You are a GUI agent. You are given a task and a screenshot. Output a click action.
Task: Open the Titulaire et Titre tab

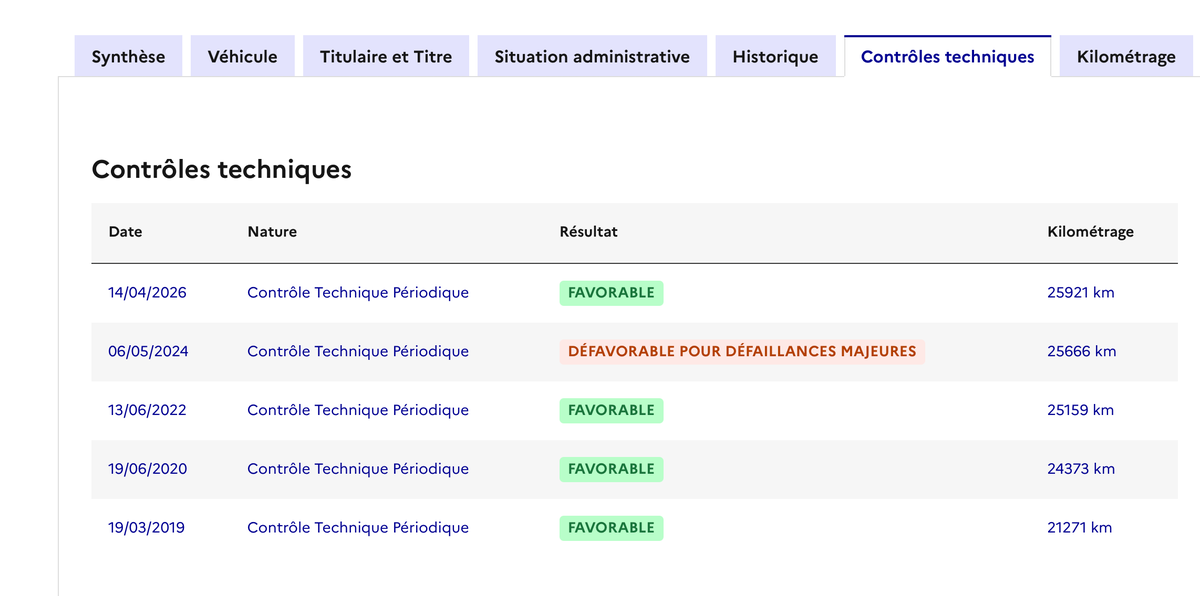tap(386, 57)
